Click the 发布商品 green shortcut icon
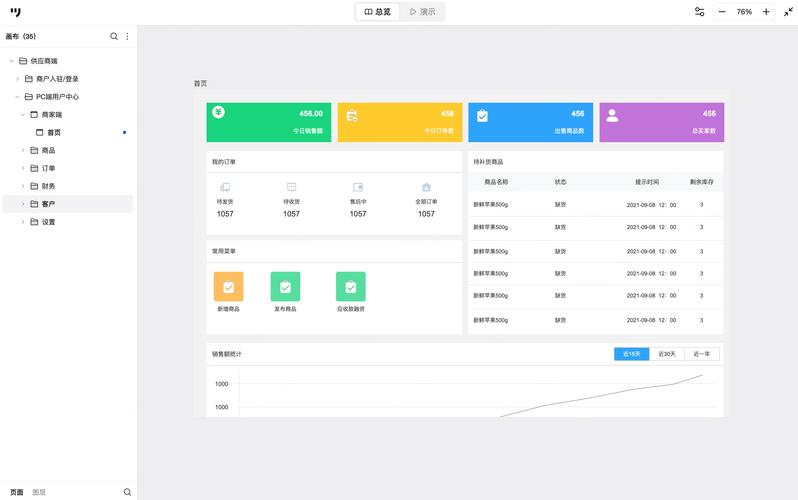Screen dimensions: 798x500 [285, 287]
